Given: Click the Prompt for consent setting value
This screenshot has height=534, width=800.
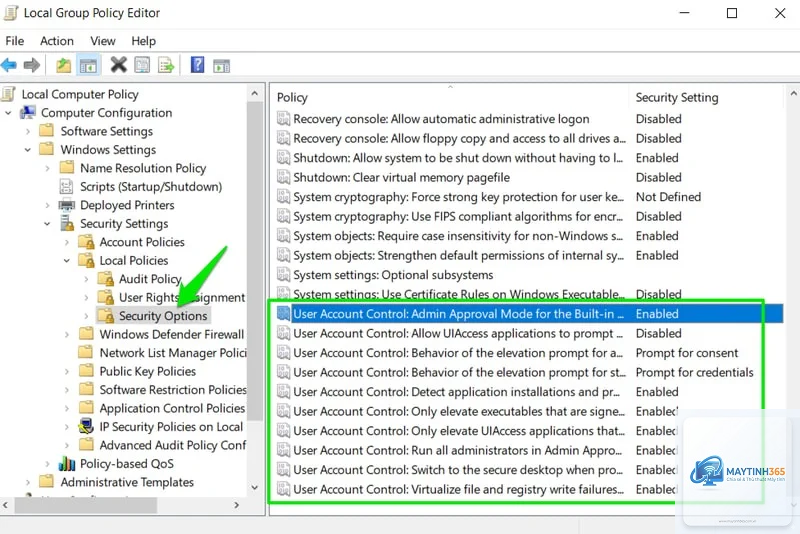Looking at the screenshot, I should coord(687,353).
